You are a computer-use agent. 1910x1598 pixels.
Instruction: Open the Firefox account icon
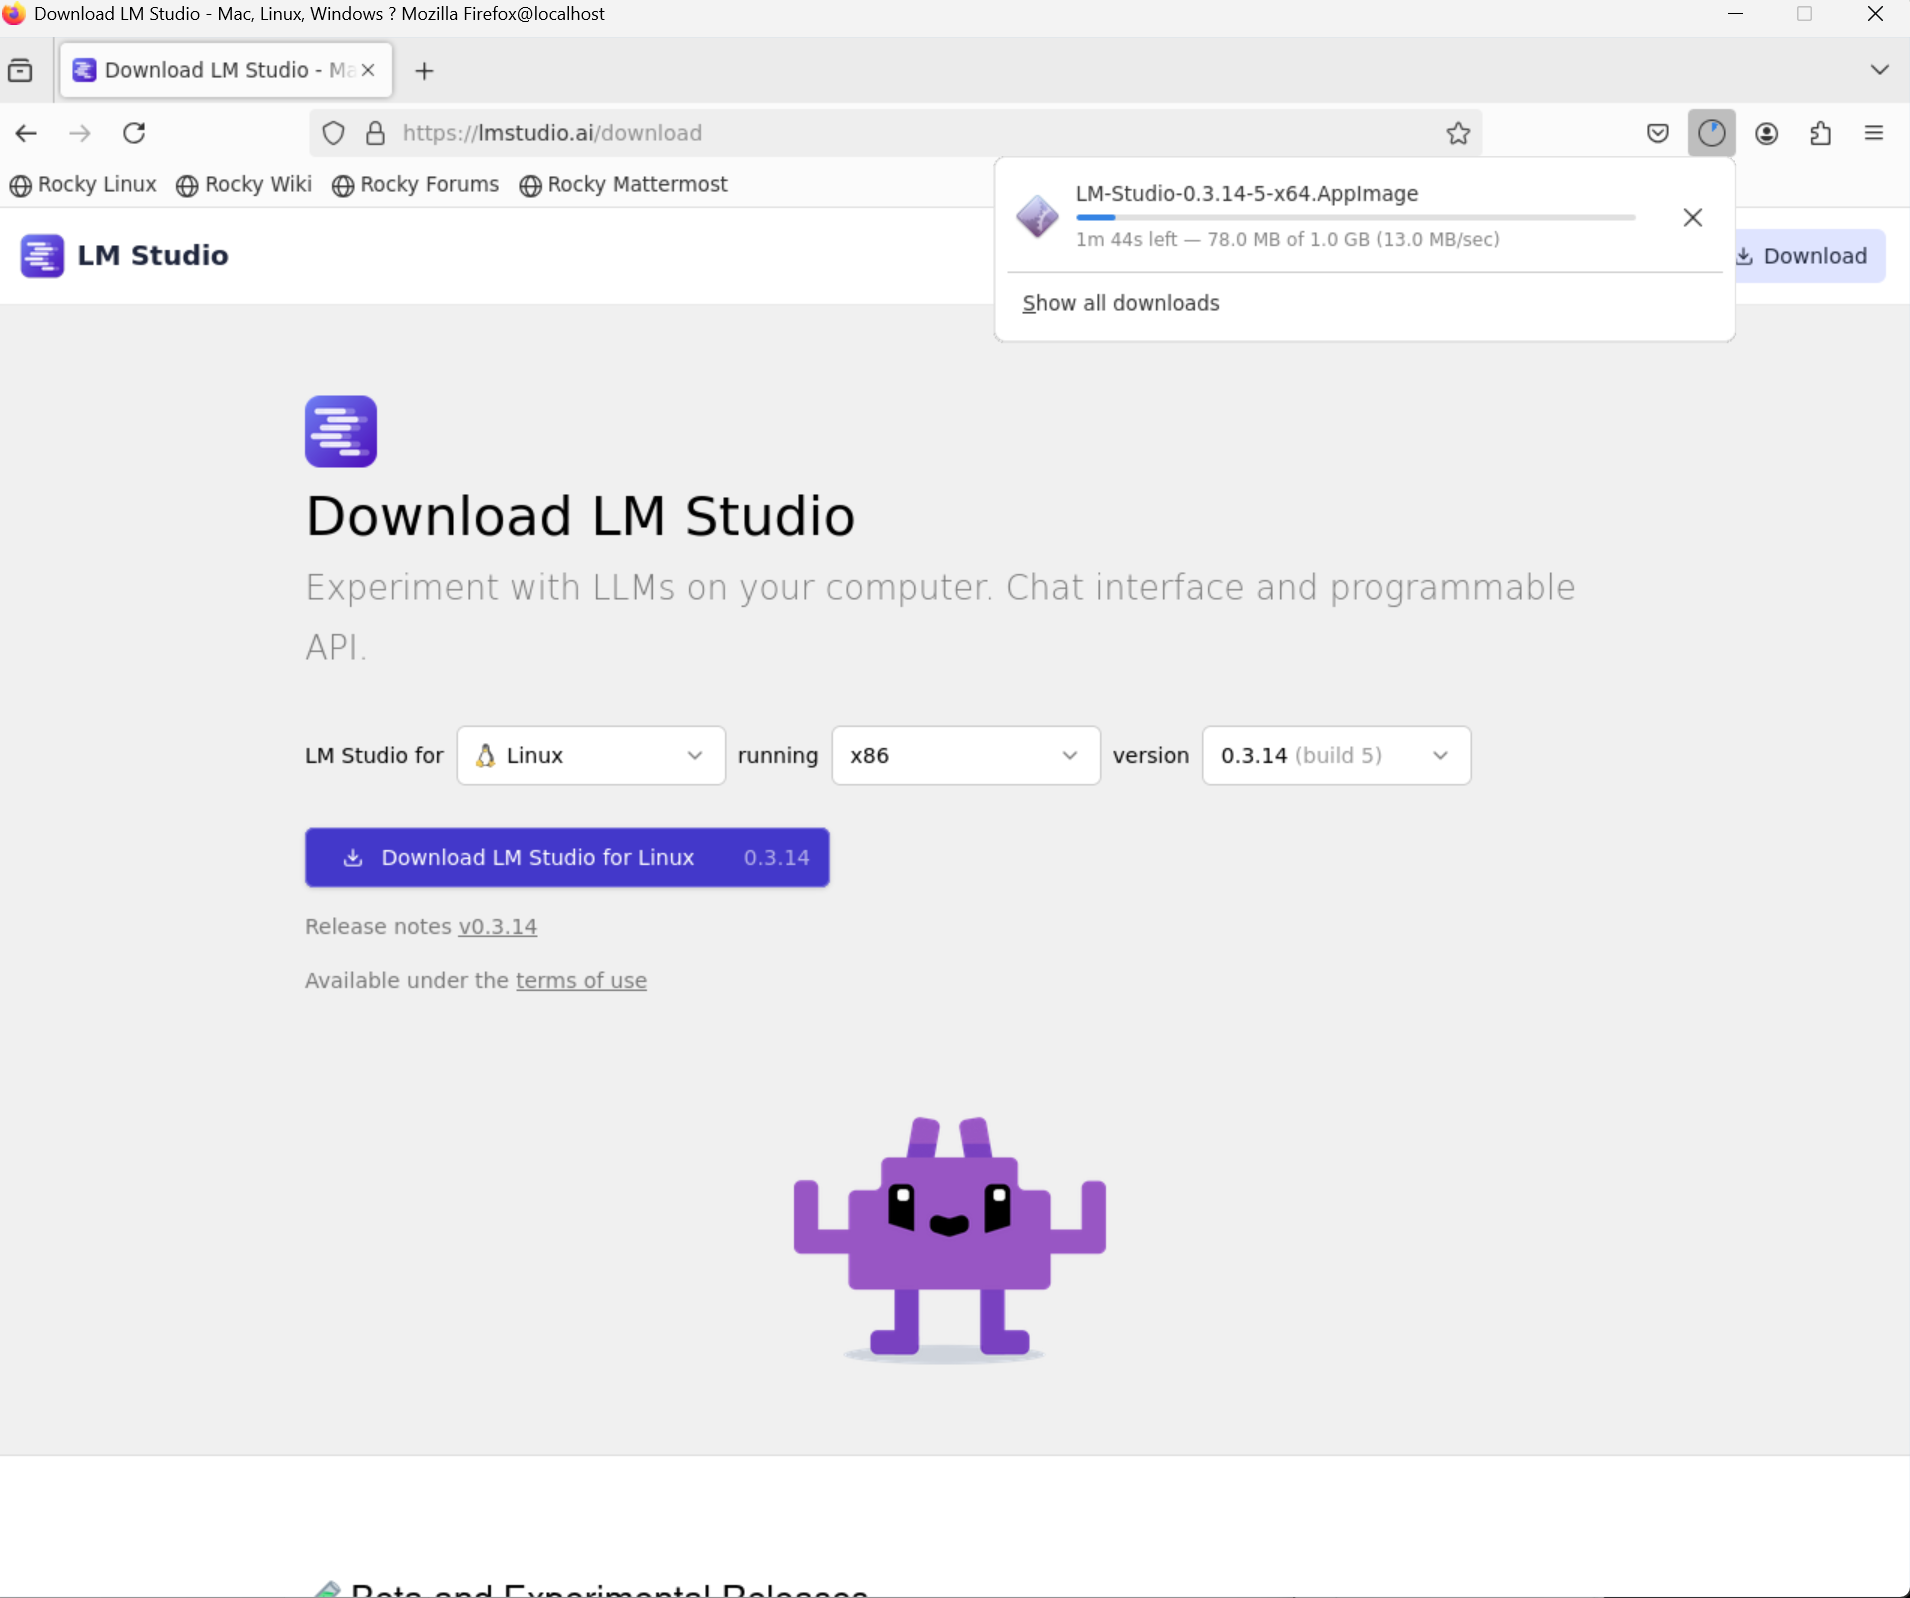click(1766, 133)
